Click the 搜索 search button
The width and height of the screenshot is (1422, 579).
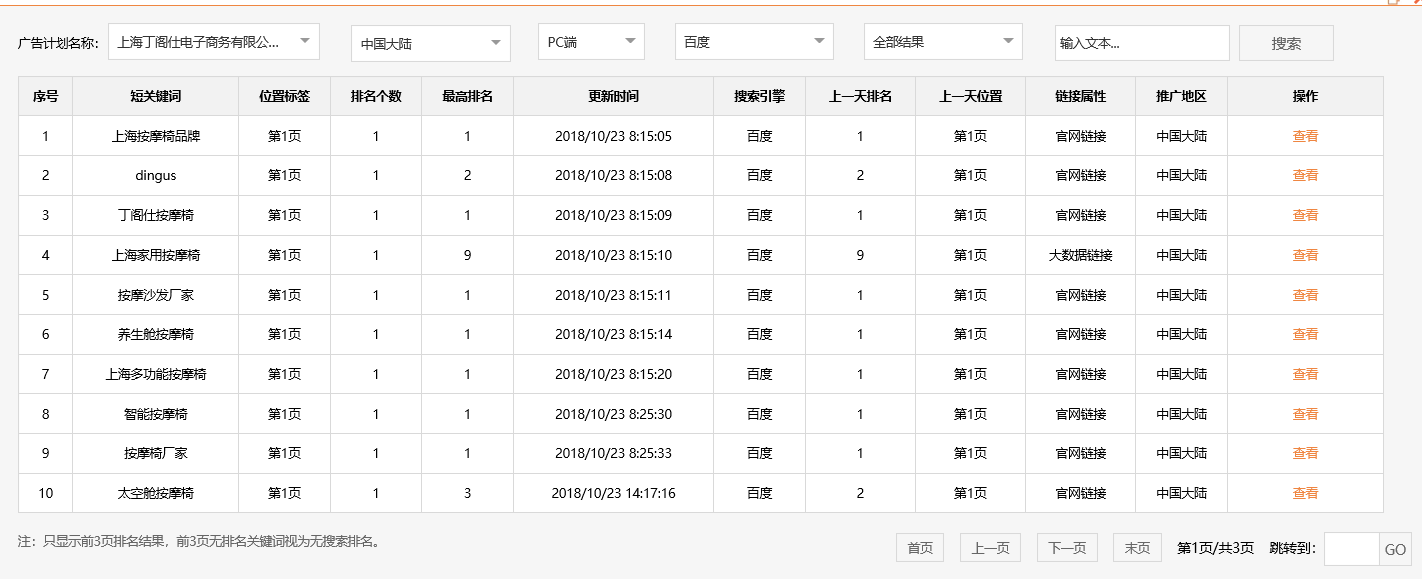coord(1286,42)
